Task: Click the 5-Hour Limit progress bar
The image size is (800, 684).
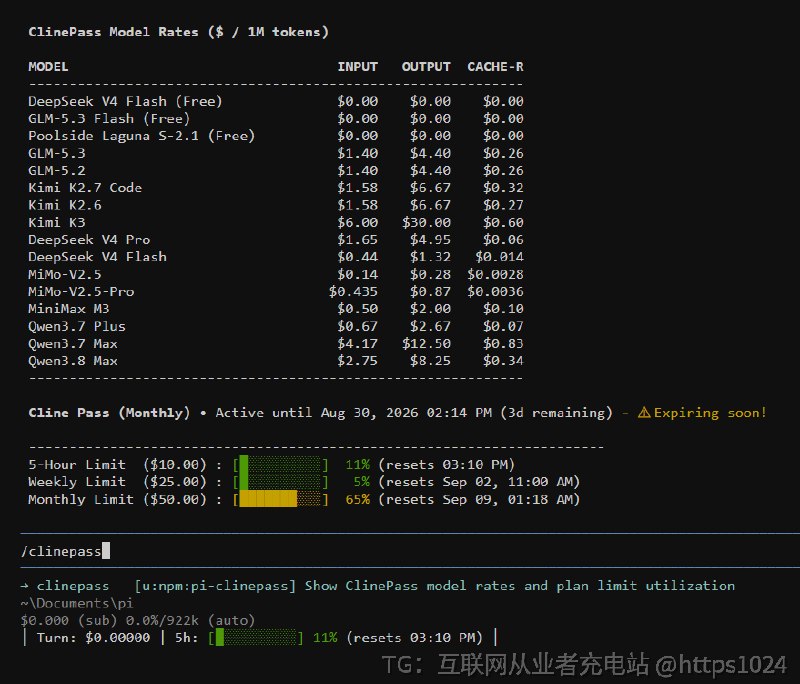Action: tap(280, 465)
